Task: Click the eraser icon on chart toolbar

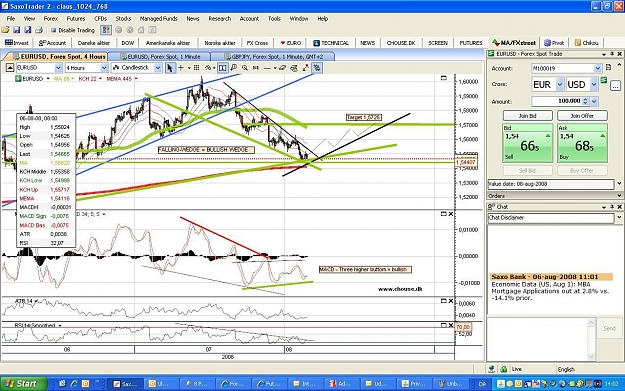Action: click(x=282, y=68)
